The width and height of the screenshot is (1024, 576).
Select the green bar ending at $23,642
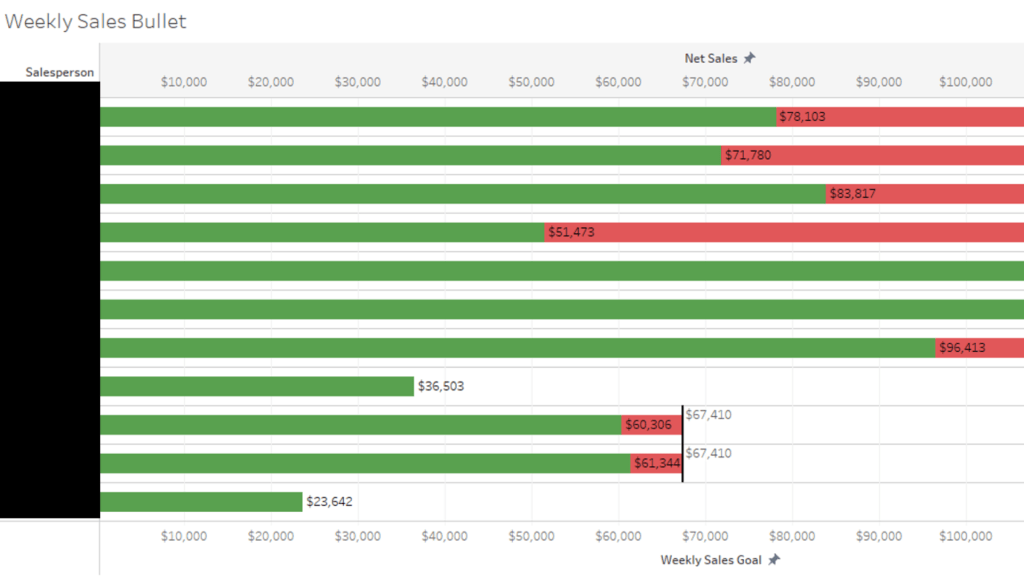(x=200, y=502)
